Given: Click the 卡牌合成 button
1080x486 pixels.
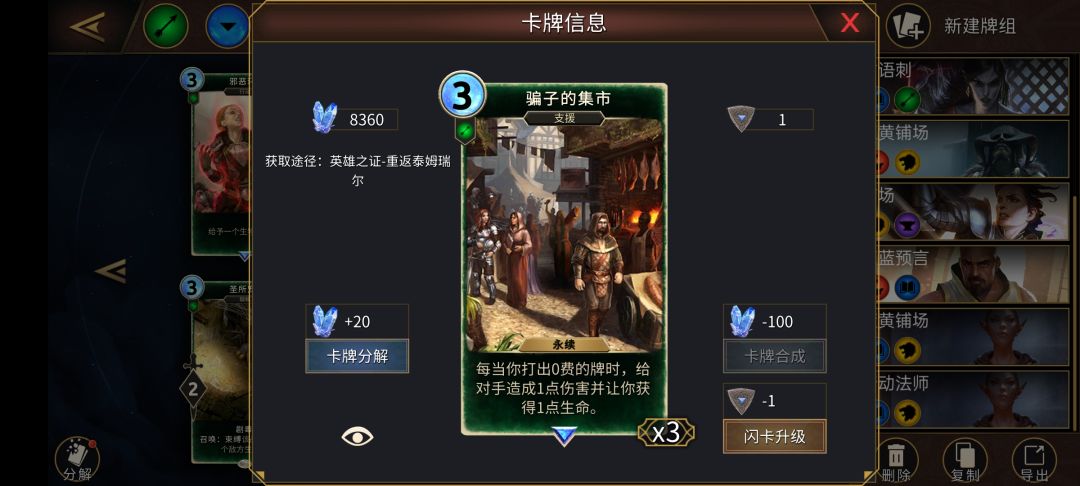Looking at the screenshot, I should [x=774, y=356].
